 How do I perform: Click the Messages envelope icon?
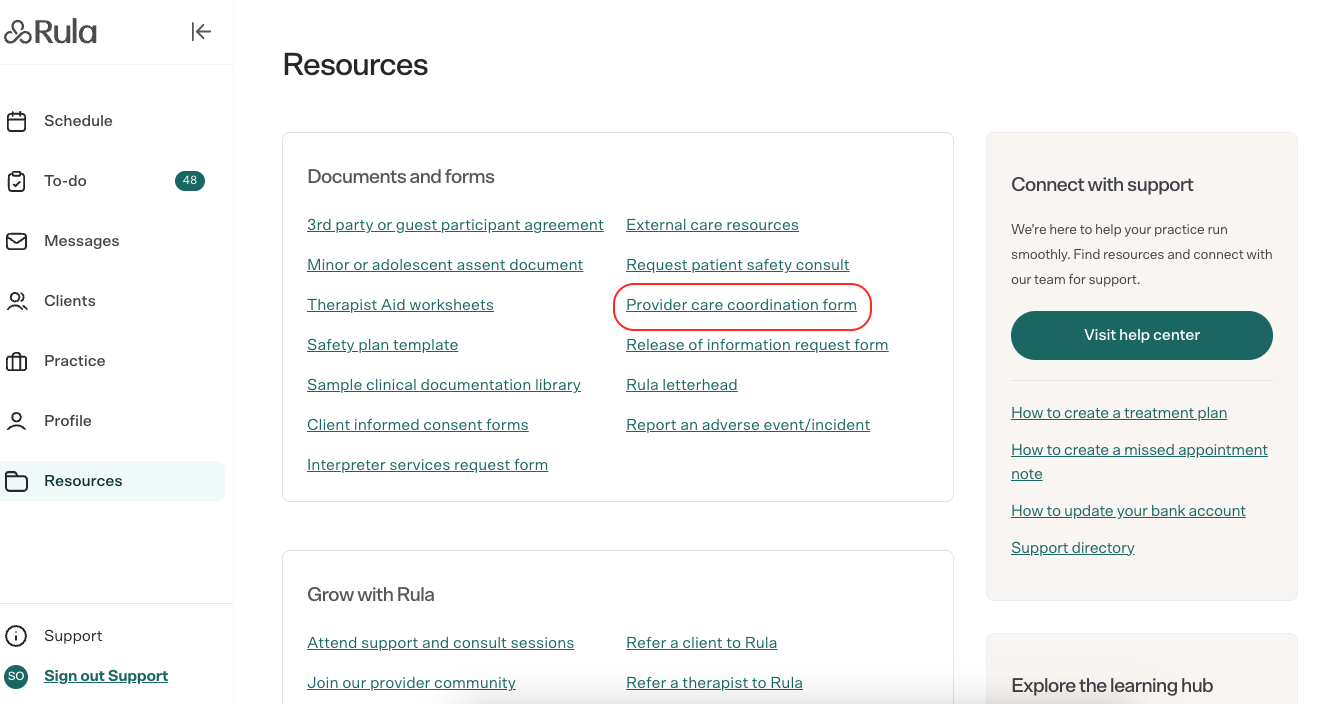(17, 241)
